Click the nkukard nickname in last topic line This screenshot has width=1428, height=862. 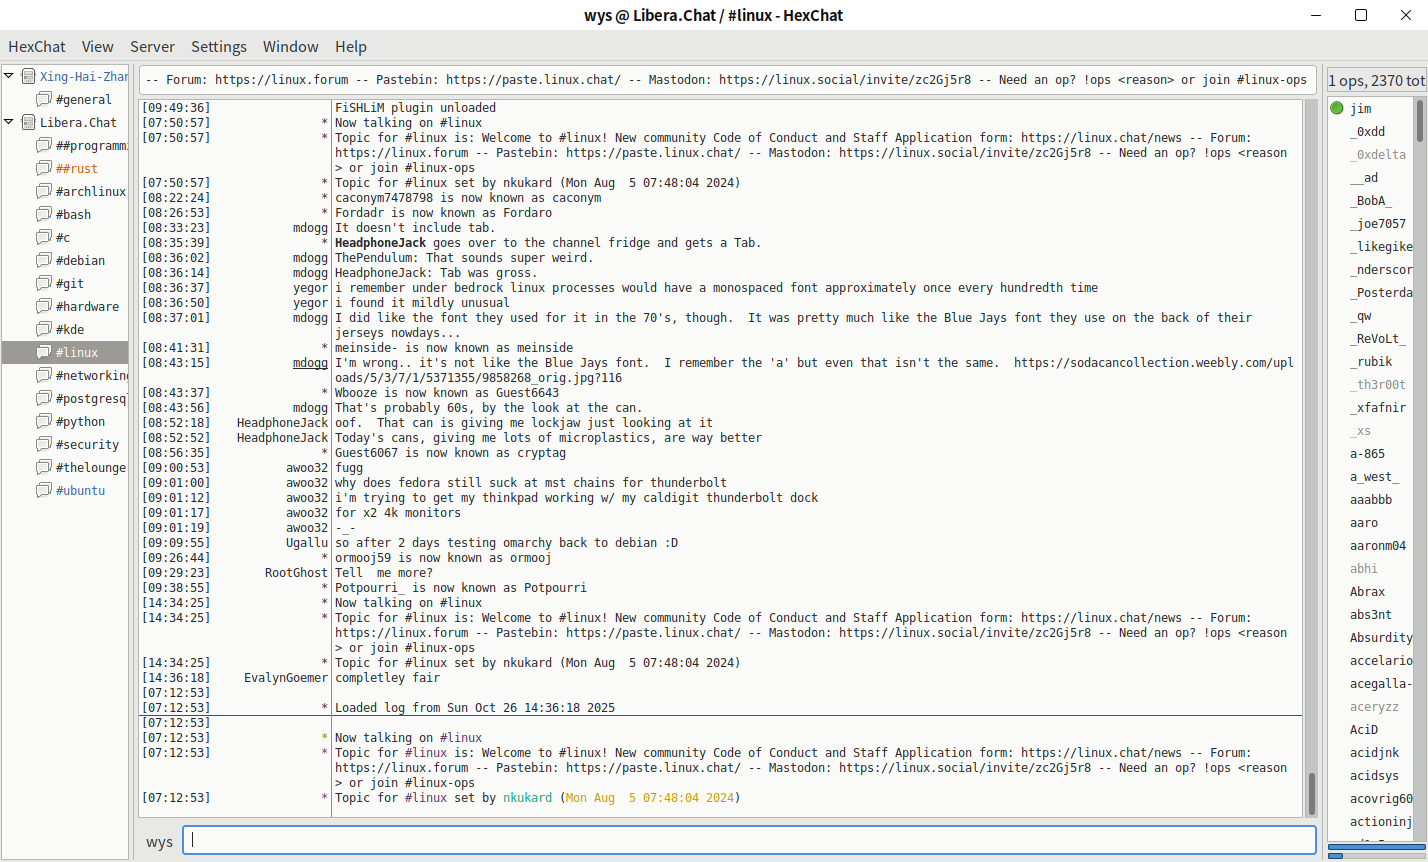pos(527,798)
